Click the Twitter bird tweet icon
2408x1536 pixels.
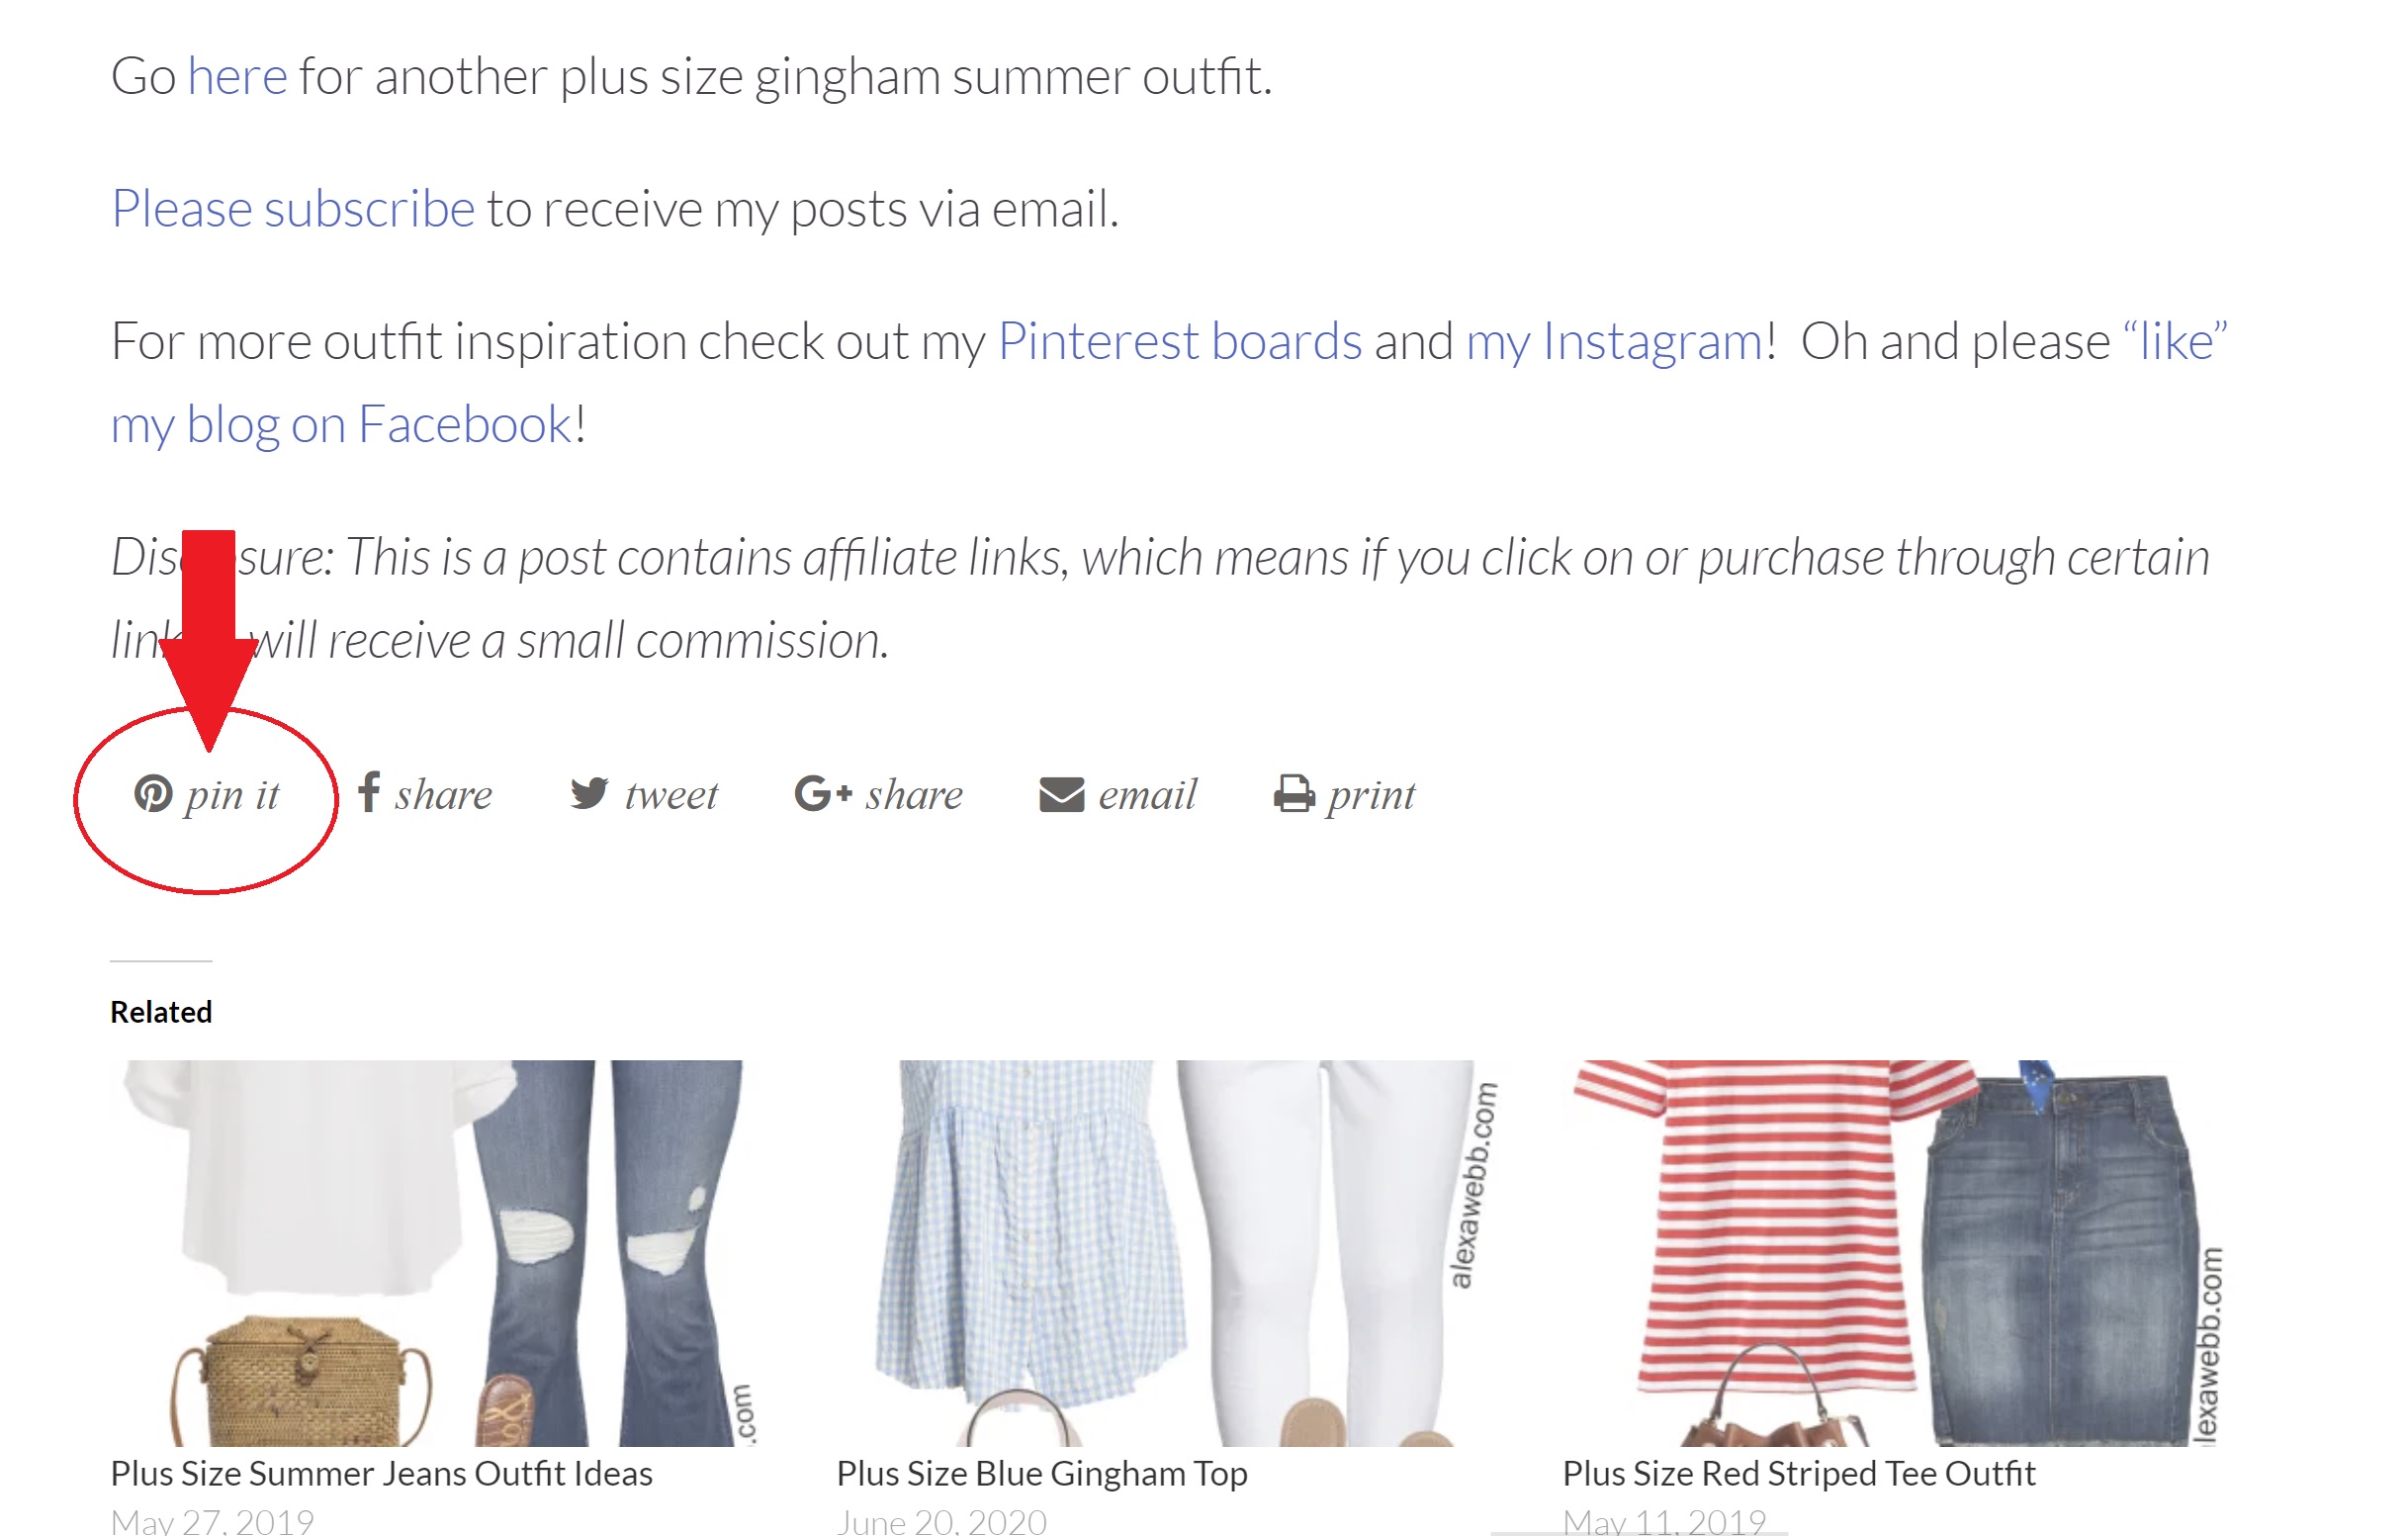point(589,793)
